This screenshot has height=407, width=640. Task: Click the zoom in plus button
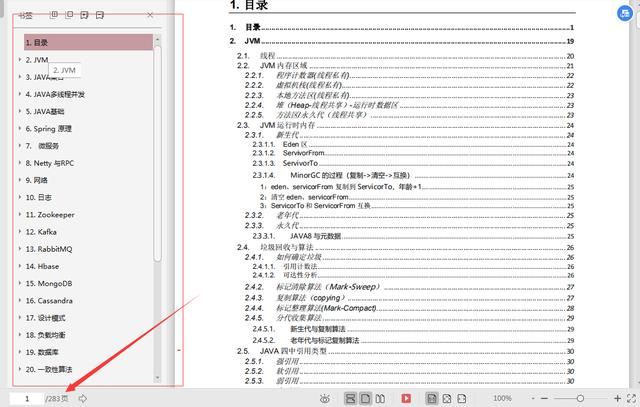617,398
